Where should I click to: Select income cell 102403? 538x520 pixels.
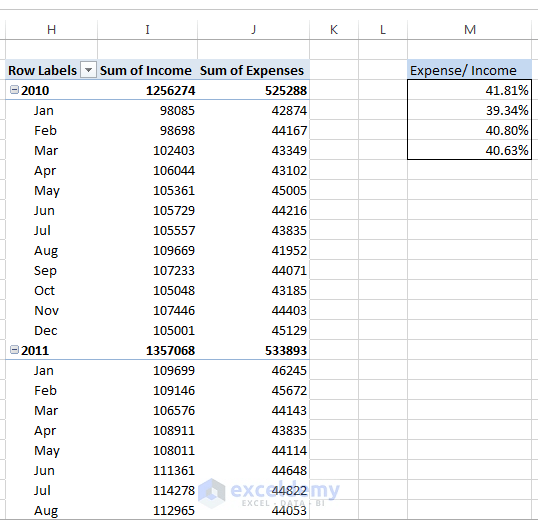[148, 150]
